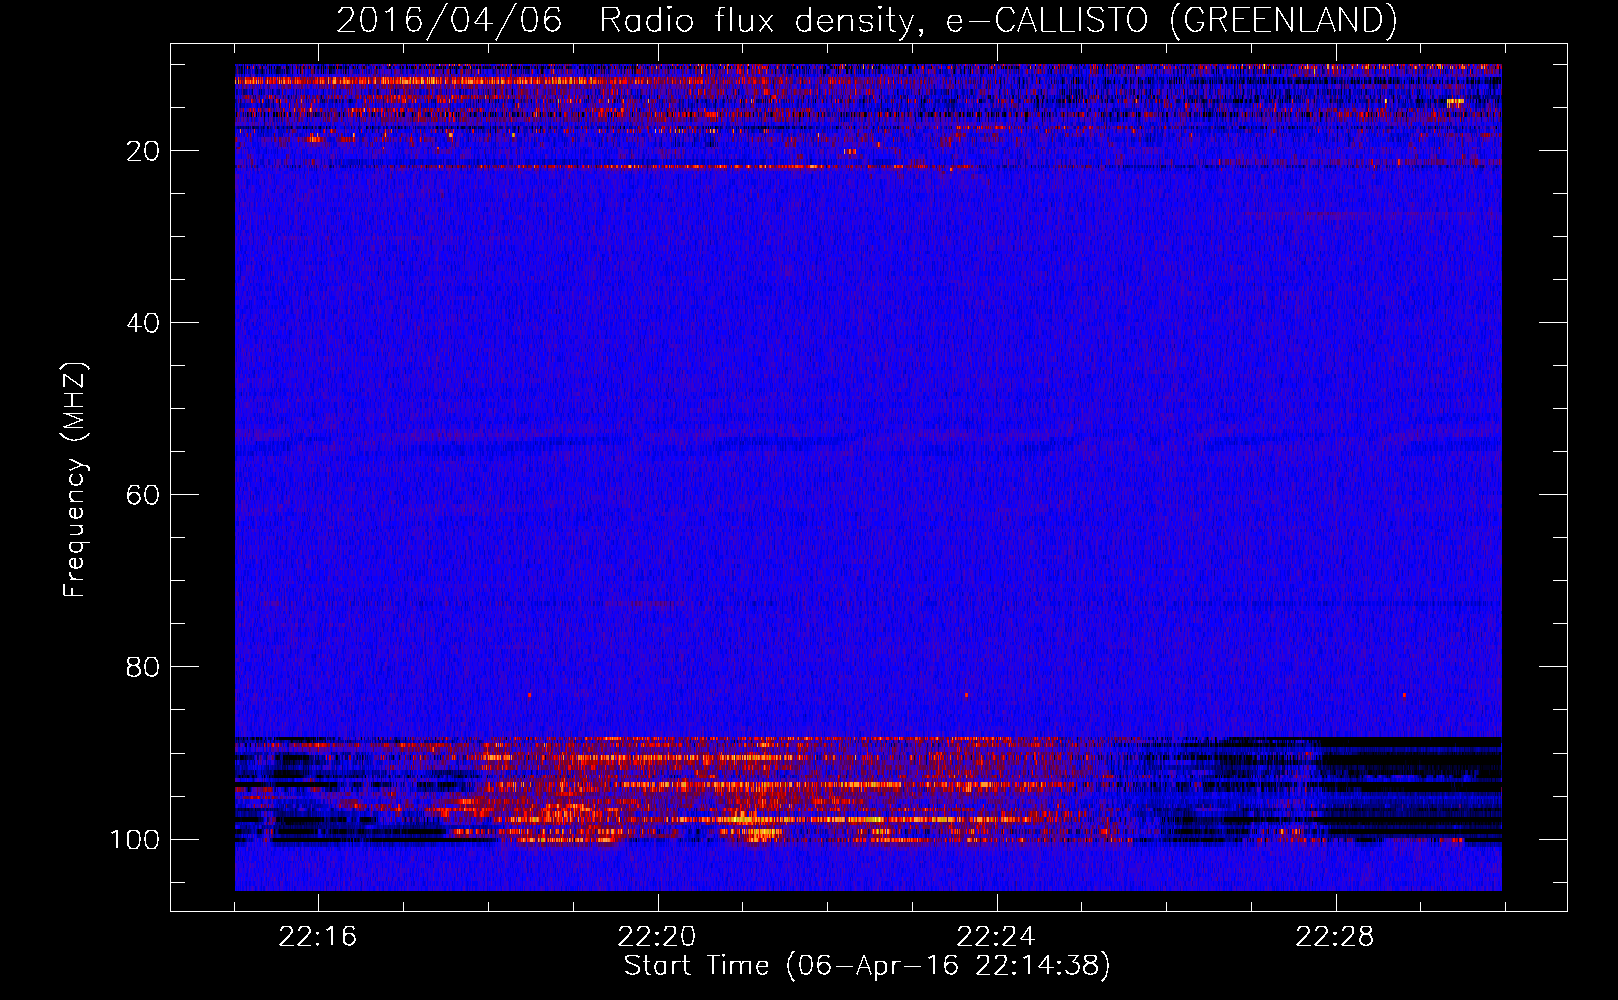This screenshot has height=1000, width=1618.
Task: Click the 40 frequency tick label
Action: tap(143, 323)
